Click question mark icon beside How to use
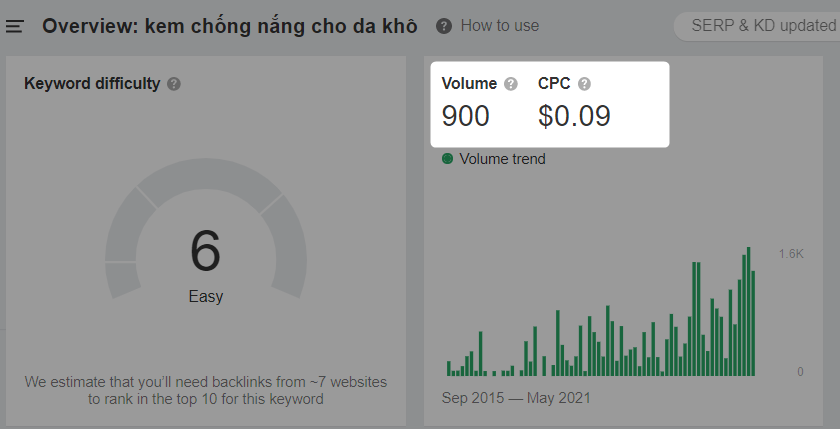This screenshot has height=429, width=840. 444,26
